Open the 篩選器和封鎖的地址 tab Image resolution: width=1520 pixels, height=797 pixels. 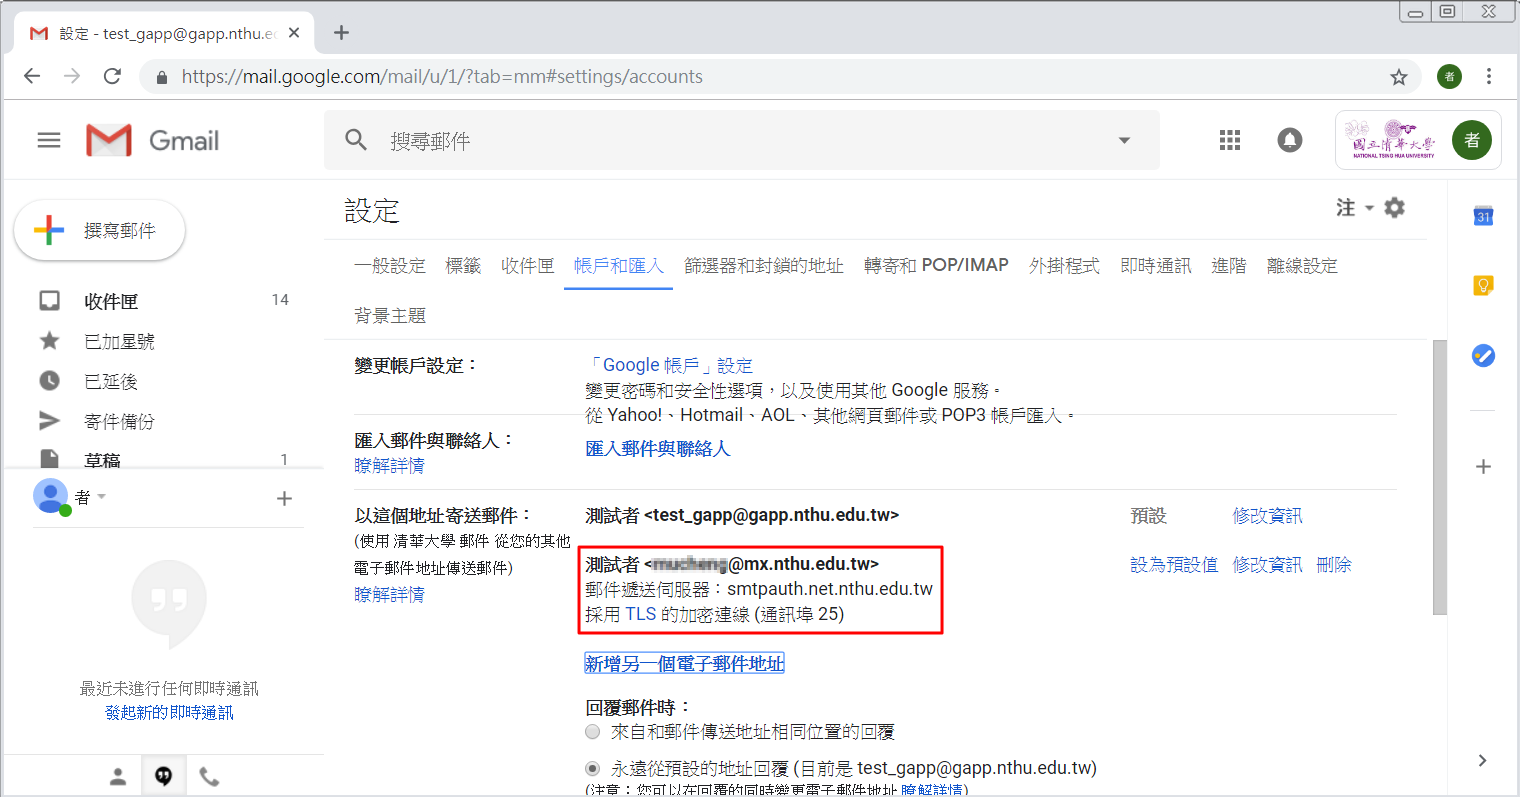(763, 265)
